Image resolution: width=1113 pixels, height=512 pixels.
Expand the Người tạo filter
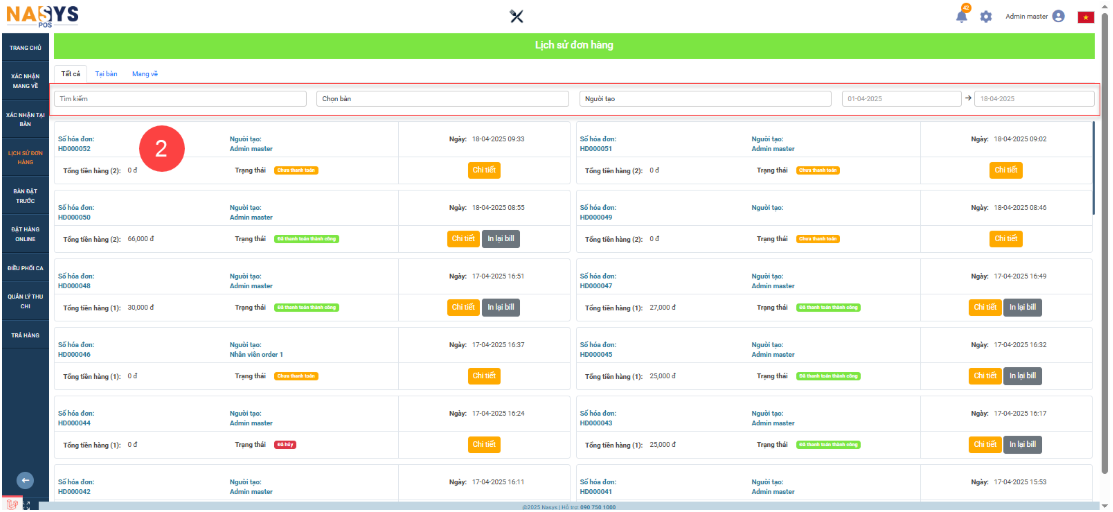(x=705, y=99)
